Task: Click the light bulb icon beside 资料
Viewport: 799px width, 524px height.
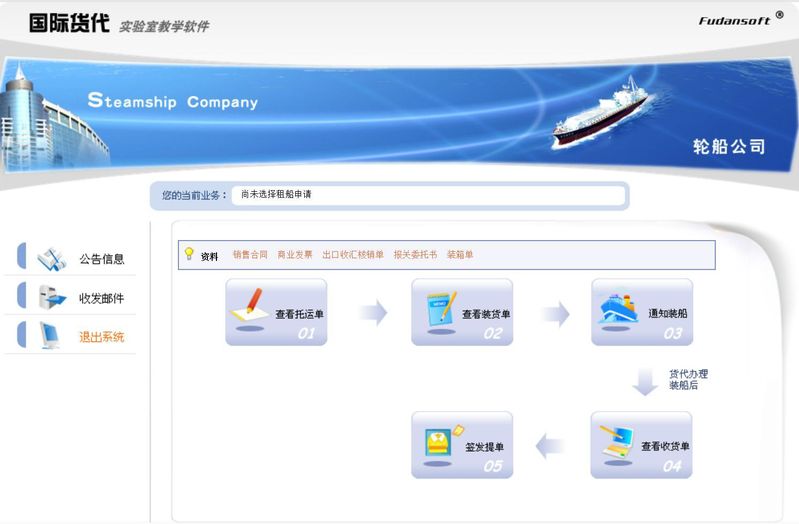Action: coord(189,253)
